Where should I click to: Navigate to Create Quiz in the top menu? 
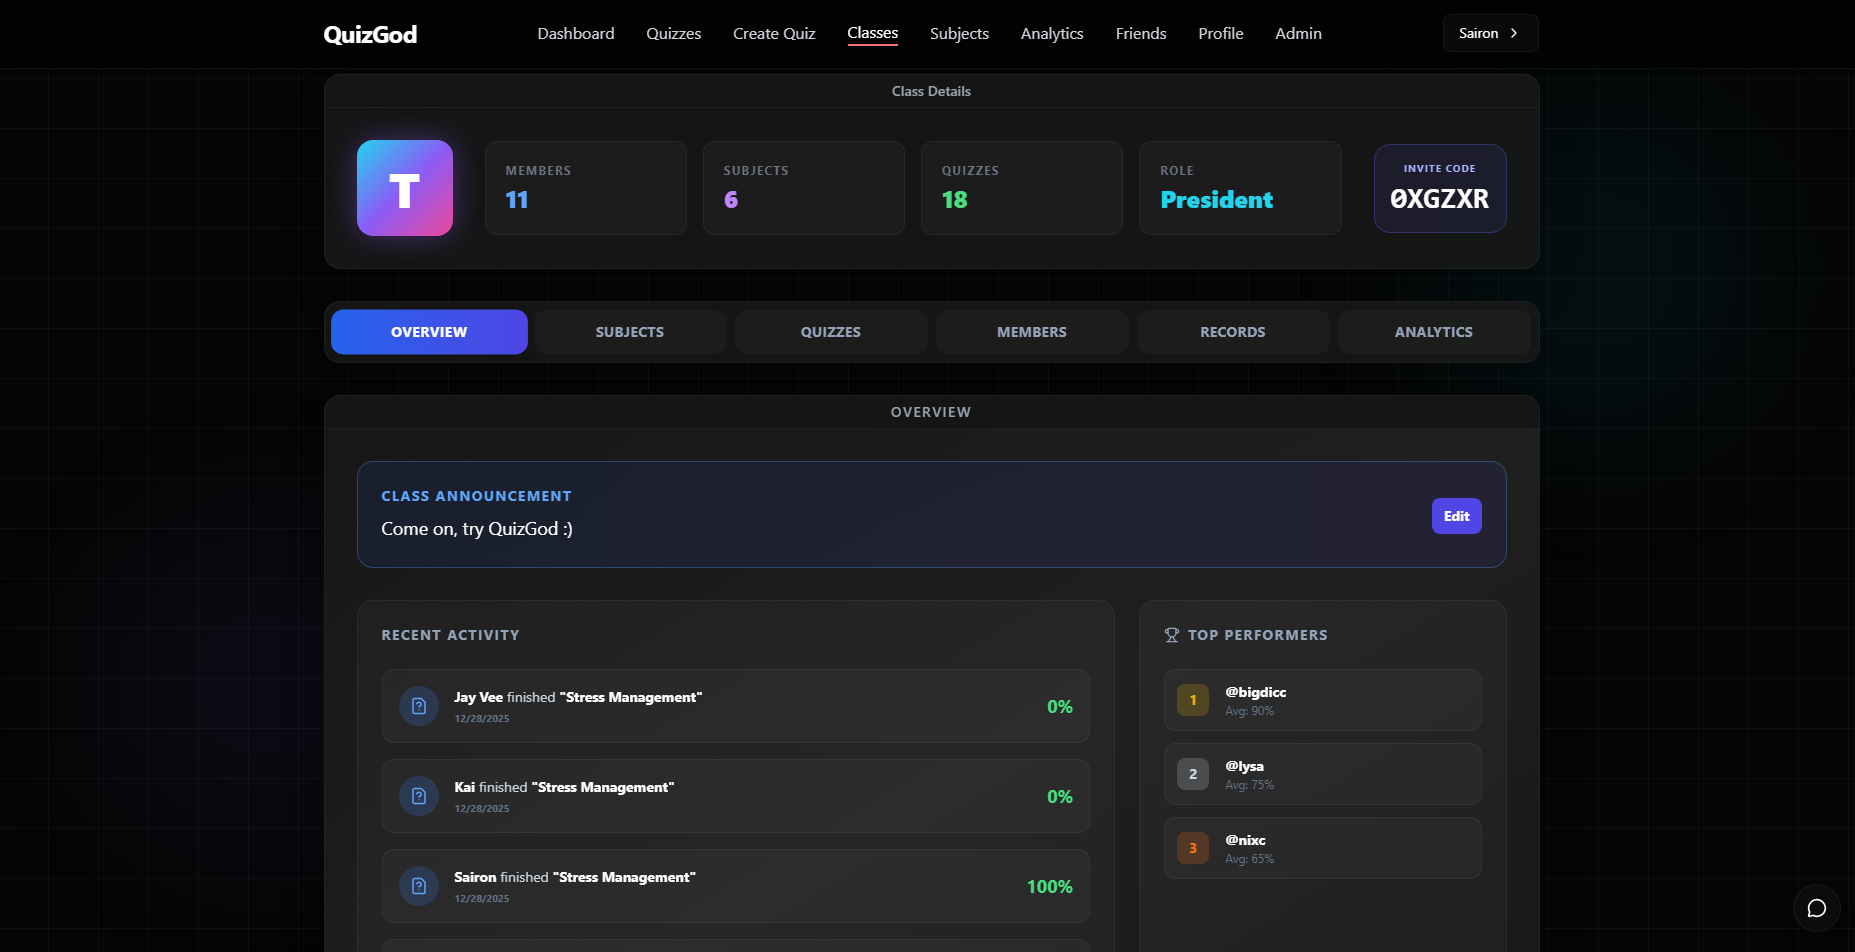pos(774,33)
